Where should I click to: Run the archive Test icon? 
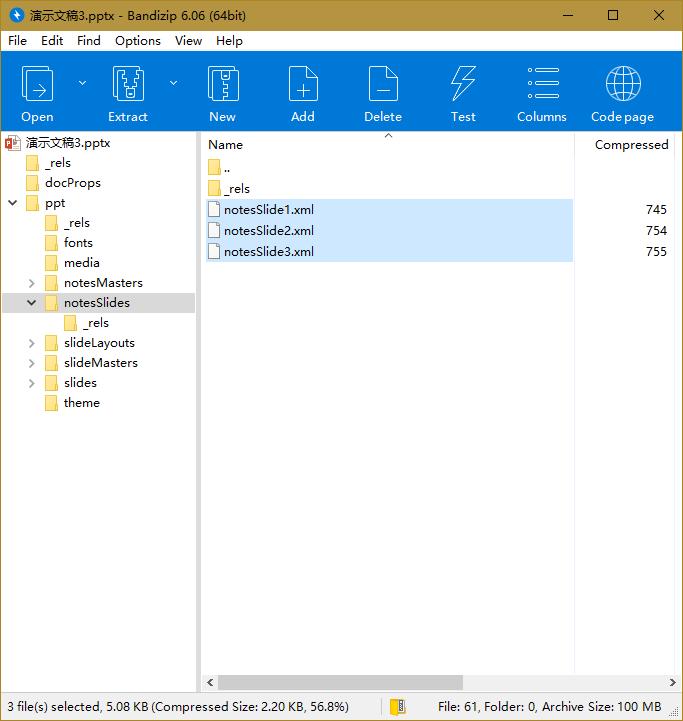pyautogui.click(x=463, y=85)
